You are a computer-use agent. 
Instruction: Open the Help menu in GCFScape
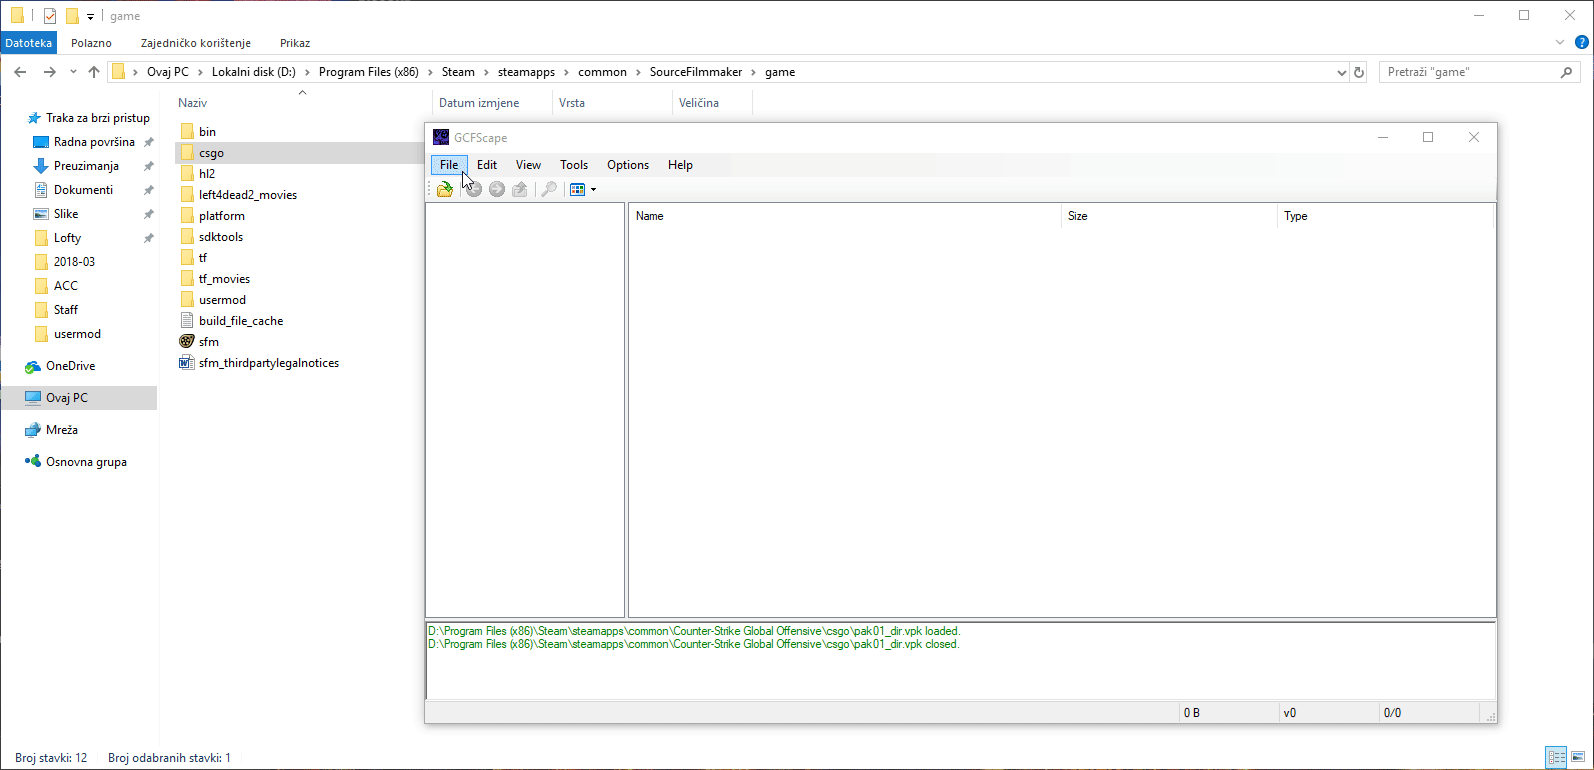click(680, 165)
